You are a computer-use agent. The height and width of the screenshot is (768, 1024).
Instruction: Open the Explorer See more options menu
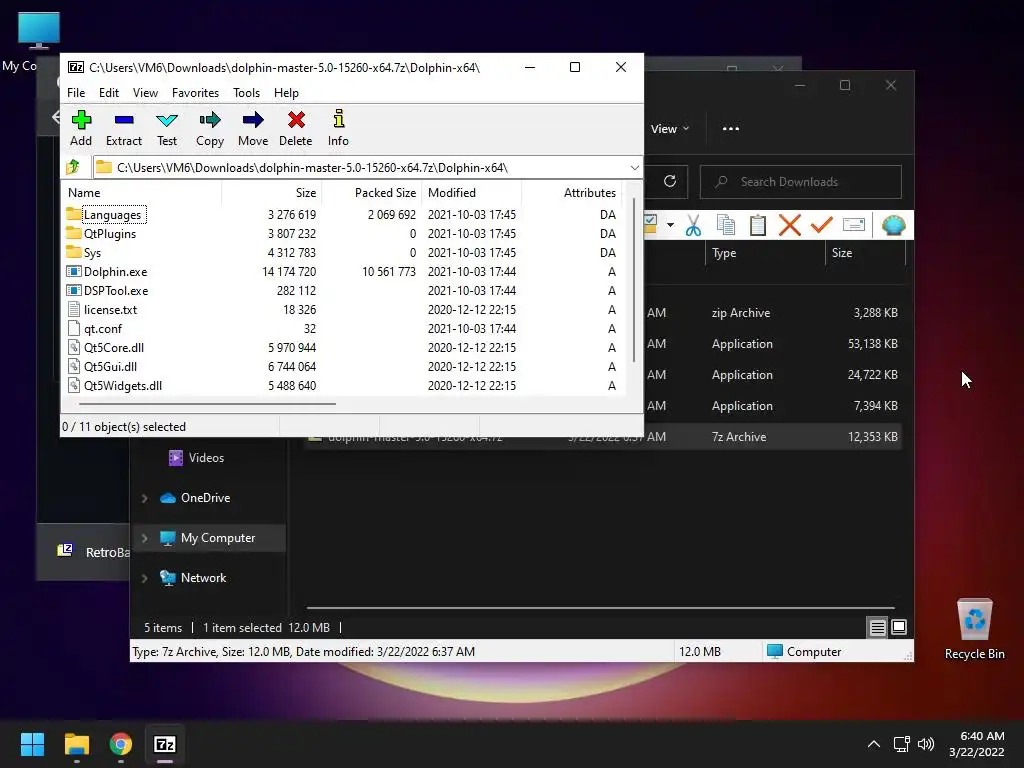(x=731, y=129)
